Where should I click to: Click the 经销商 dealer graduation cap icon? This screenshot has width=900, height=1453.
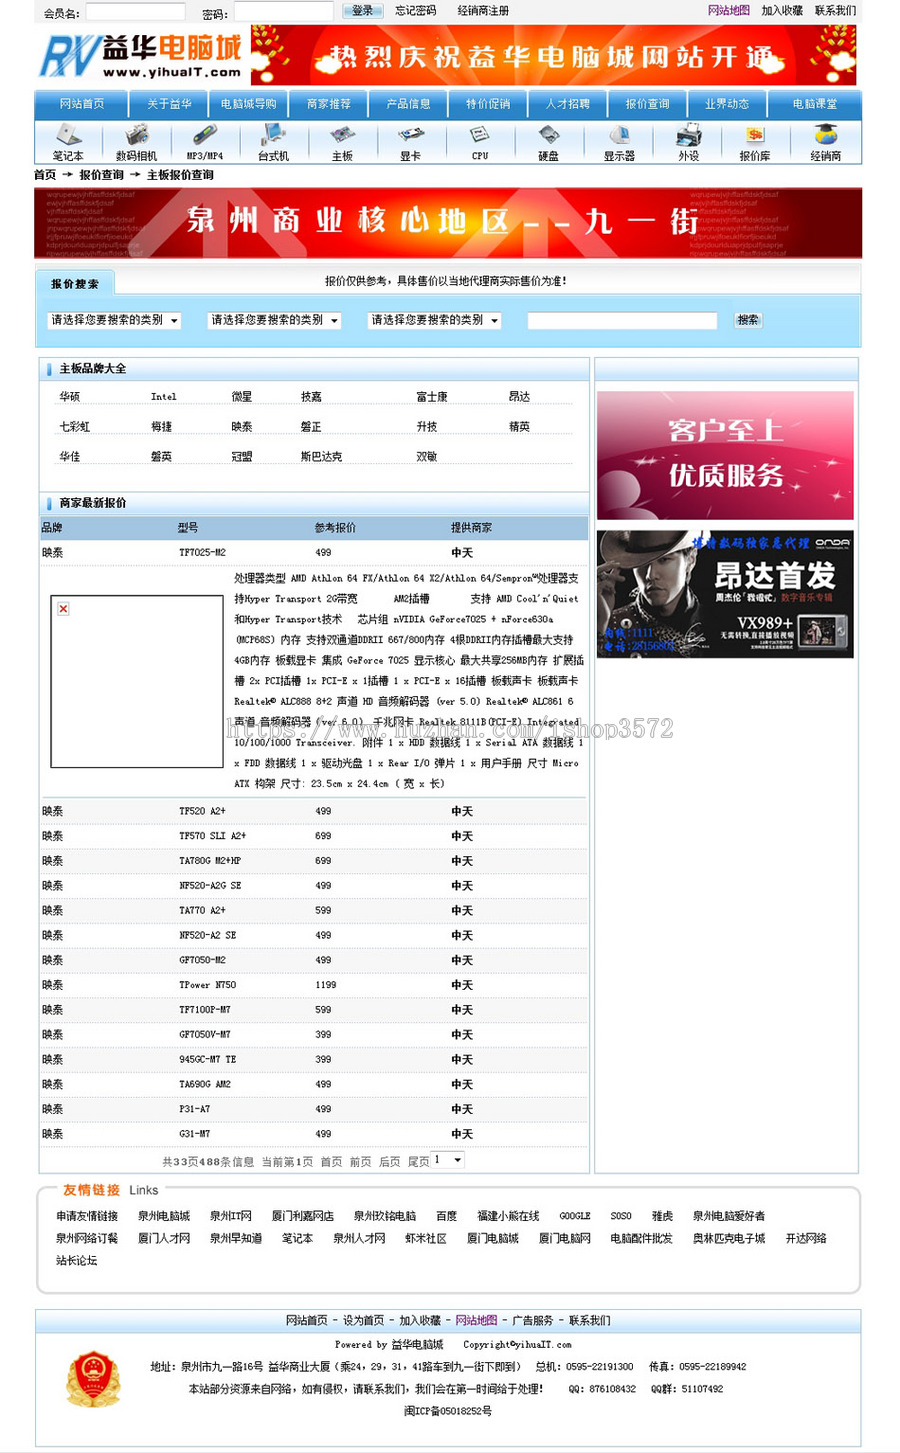coord(825,140)
